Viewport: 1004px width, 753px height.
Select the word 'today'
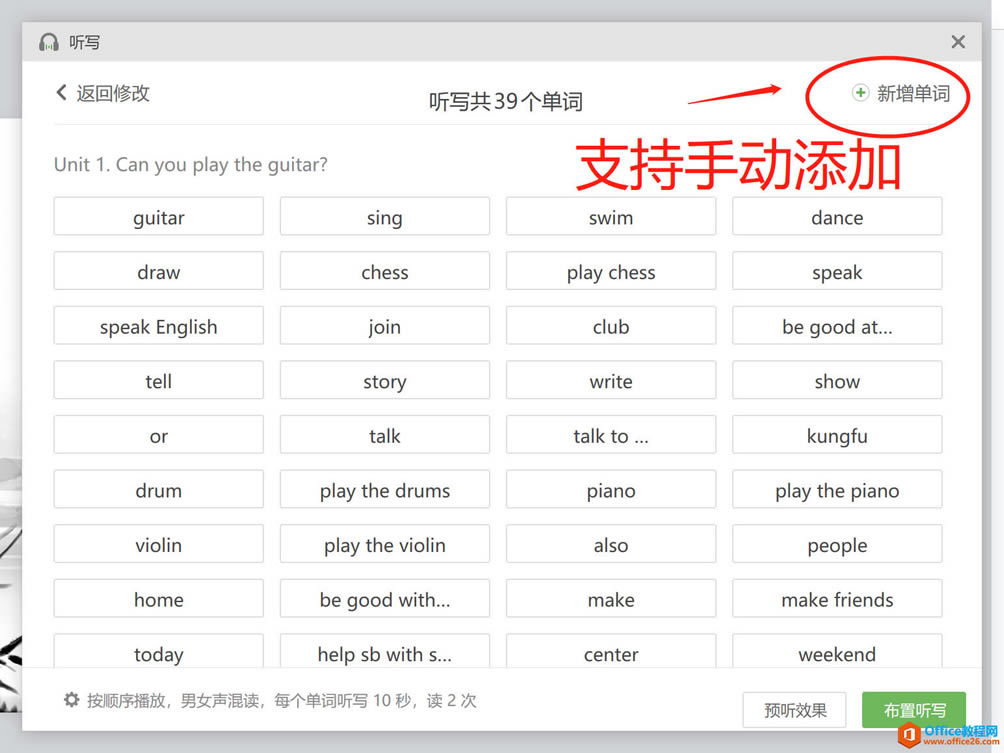point(159,651)
